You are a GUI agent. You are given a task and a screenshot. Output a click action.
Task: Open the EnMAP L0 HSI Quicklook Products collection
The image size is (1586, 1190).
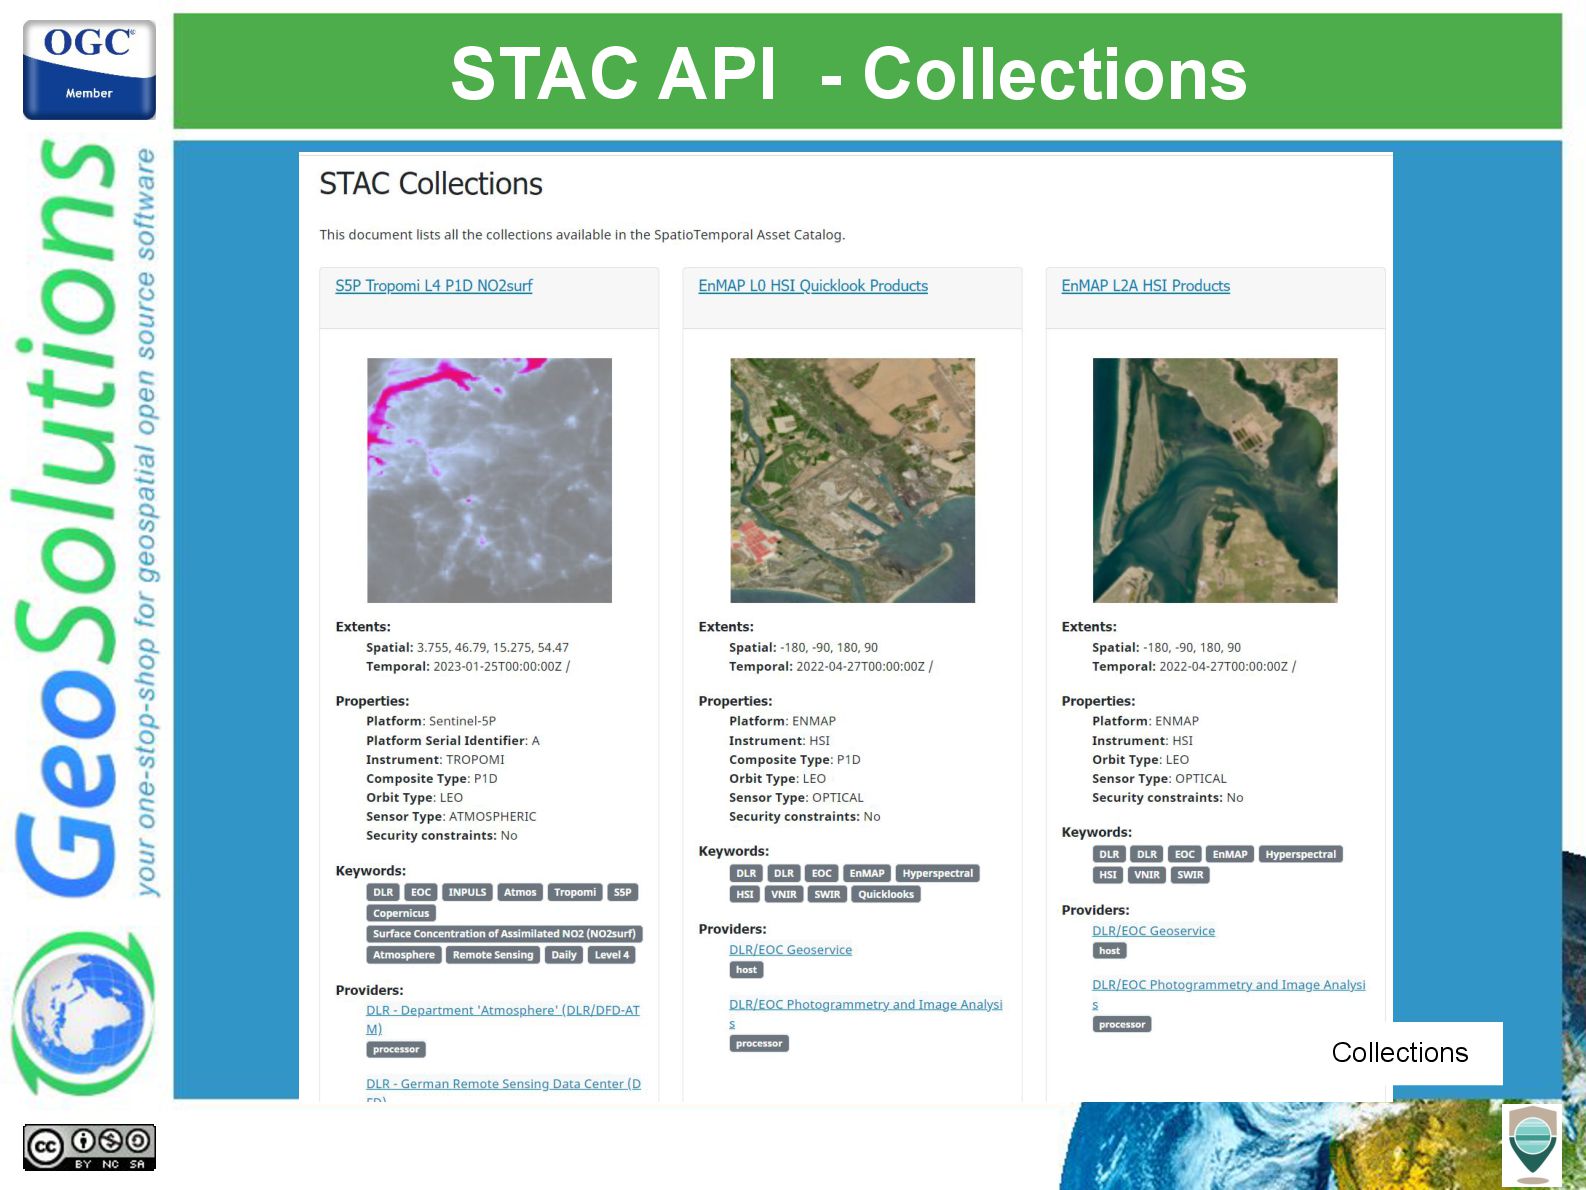click(813, 286)
